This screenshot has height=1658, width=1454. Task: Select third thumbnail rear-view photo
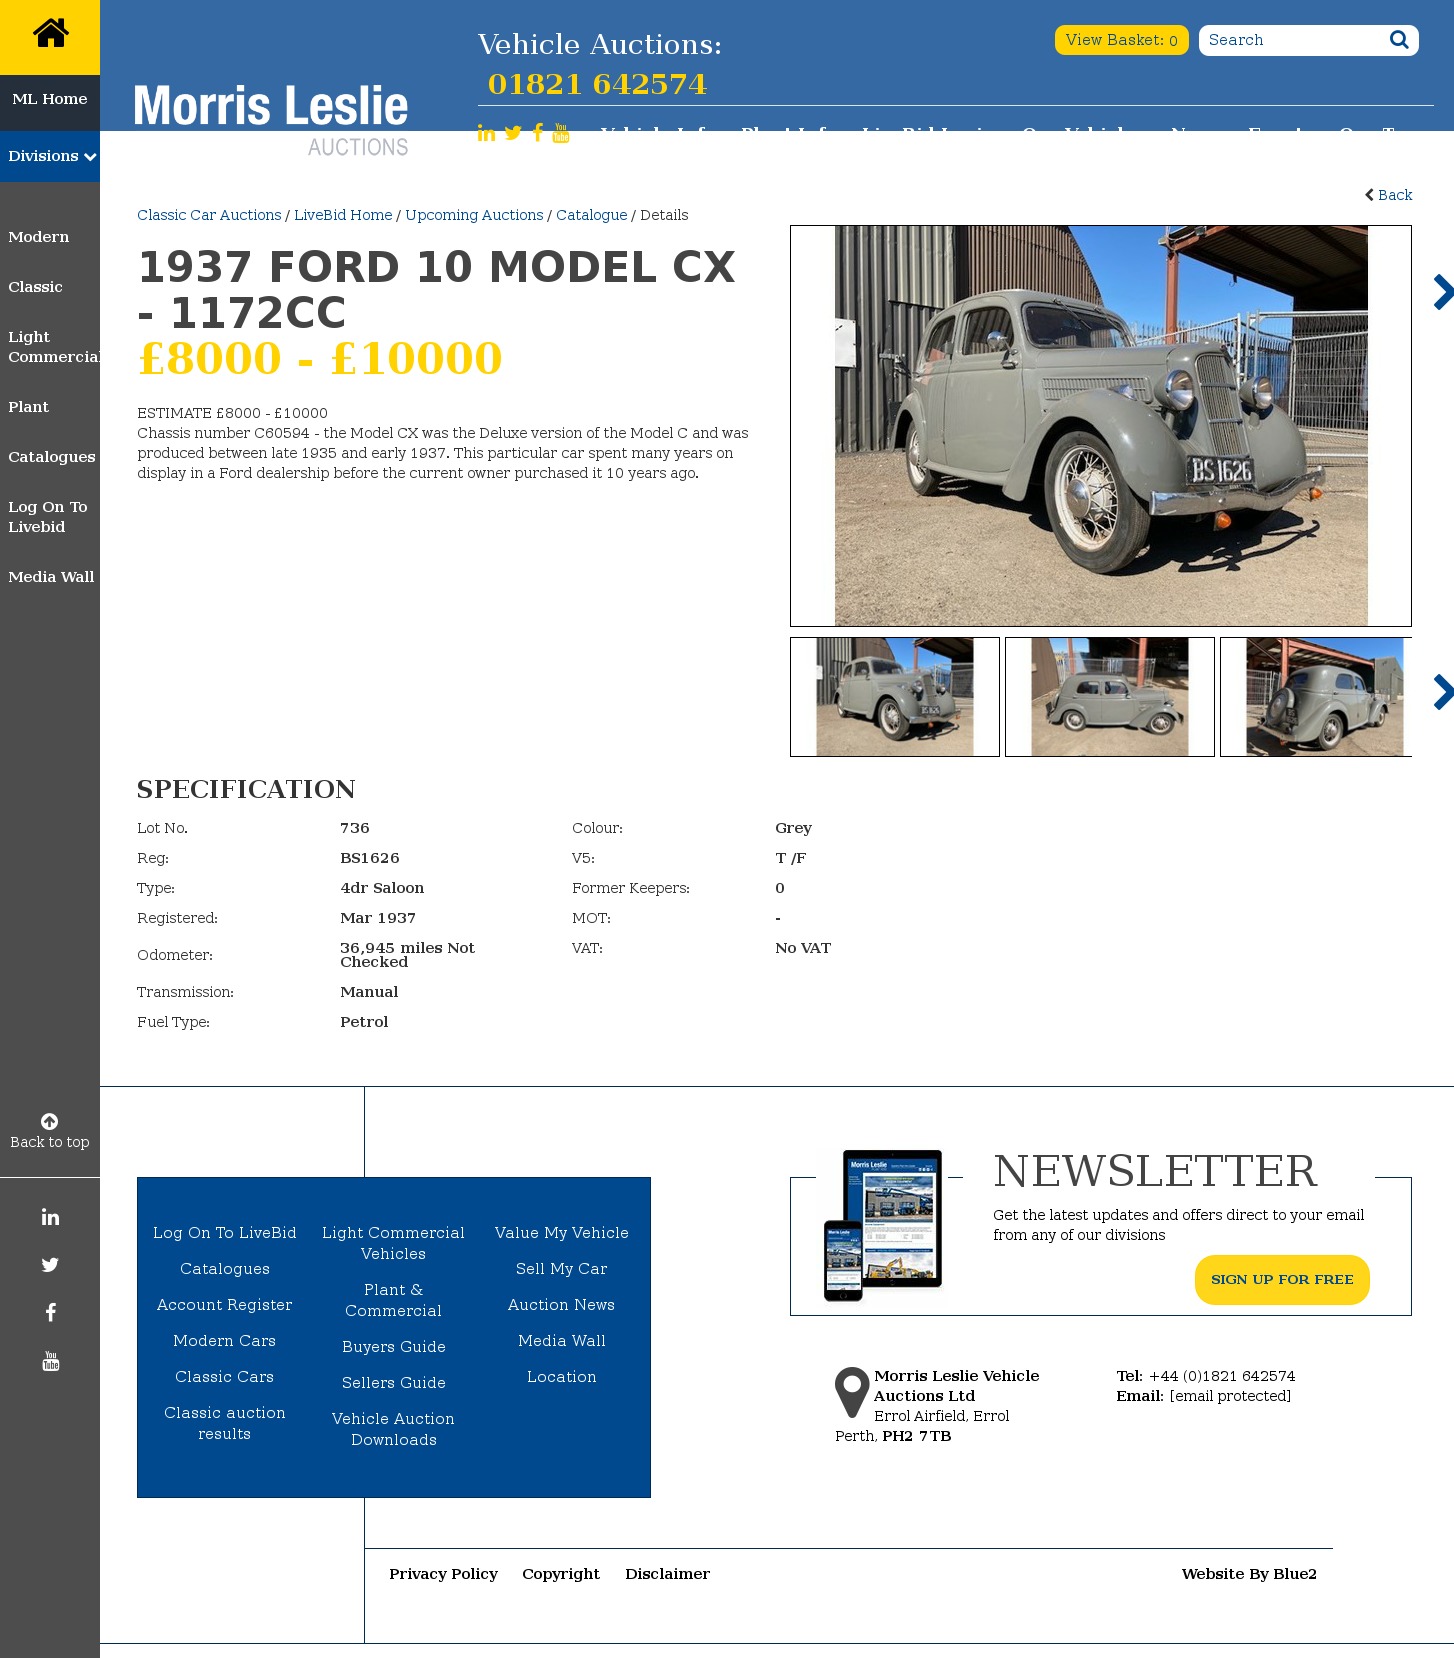coord(1316,697)
